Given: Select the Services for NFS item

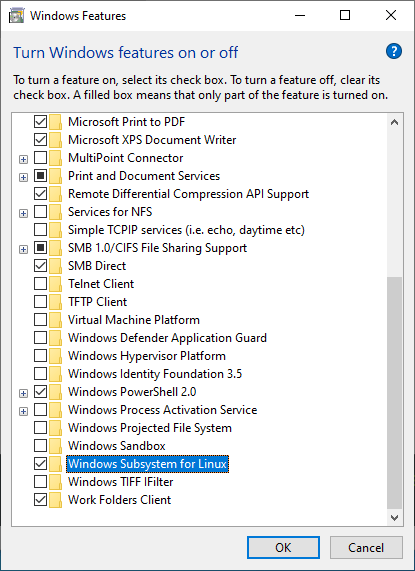Looking at the screenshot, I should (110, 212).
